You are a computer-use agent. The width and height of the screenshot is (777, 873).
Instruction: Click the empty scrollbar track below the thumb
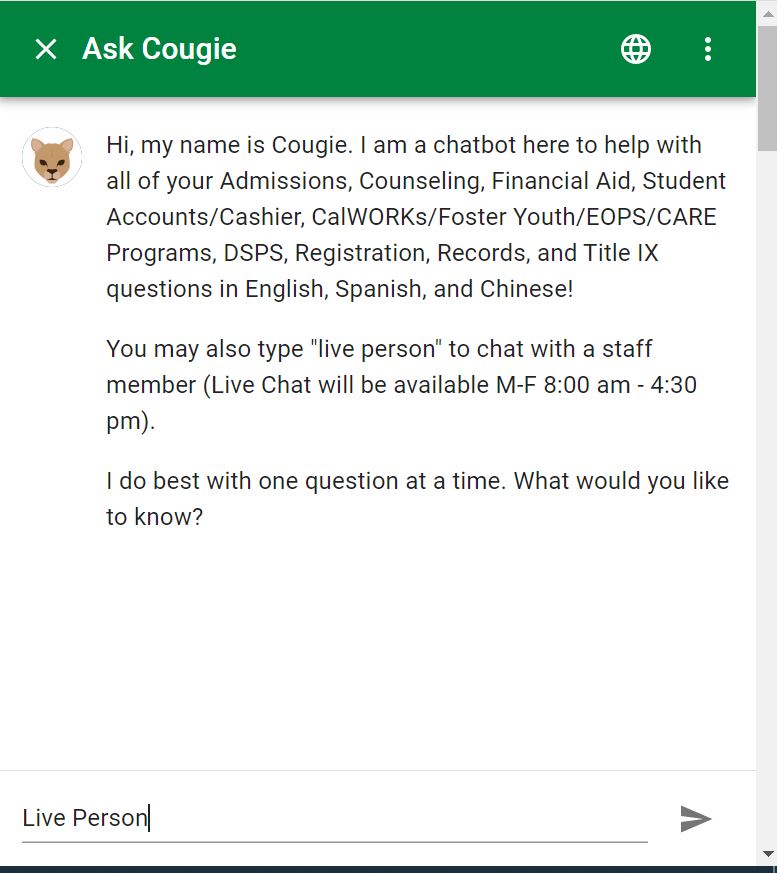pyautogui.click(x=767, y=500)
